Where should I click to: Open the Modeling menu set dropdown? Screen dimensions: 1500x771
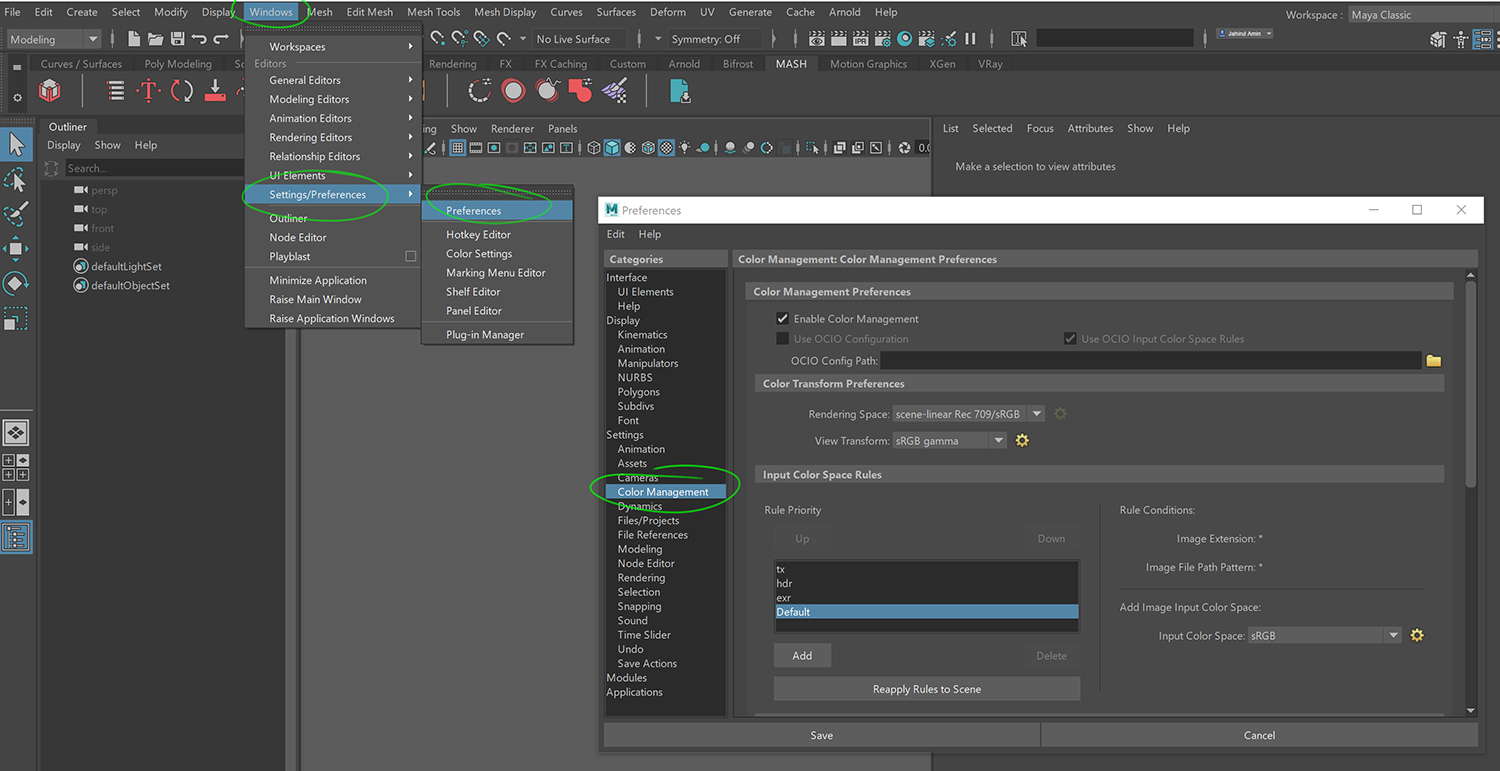(54, 39)
